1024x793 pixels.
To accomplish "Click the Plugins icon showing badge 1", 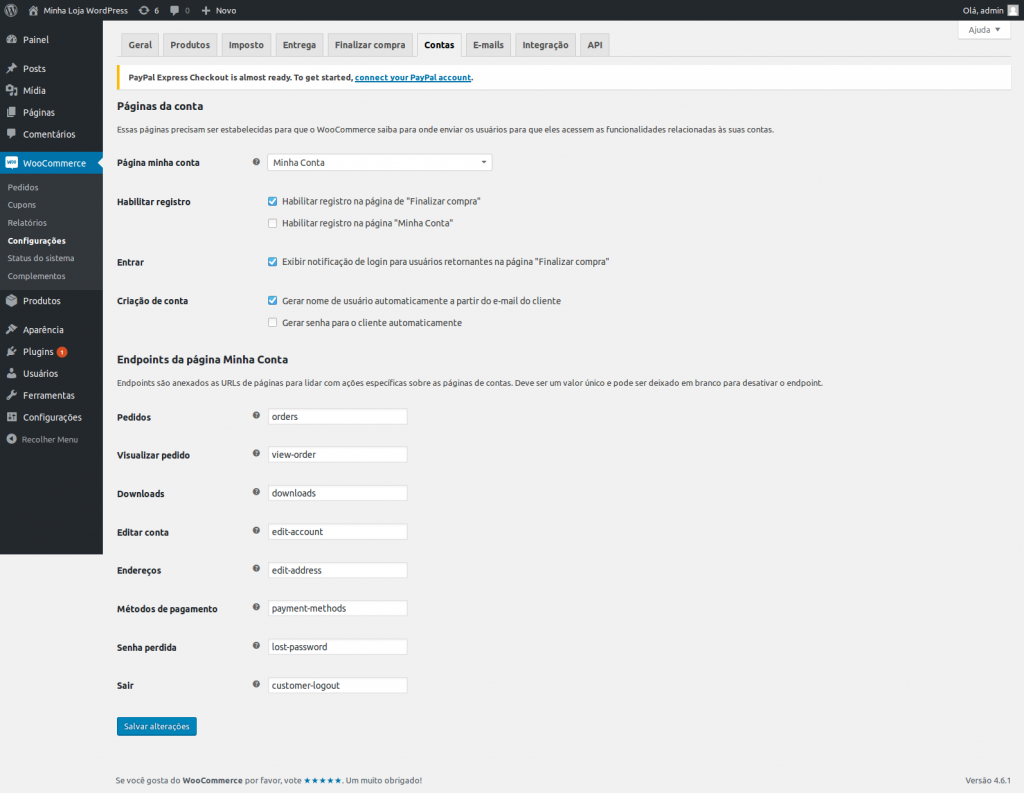I will click(x=10, y=351).
